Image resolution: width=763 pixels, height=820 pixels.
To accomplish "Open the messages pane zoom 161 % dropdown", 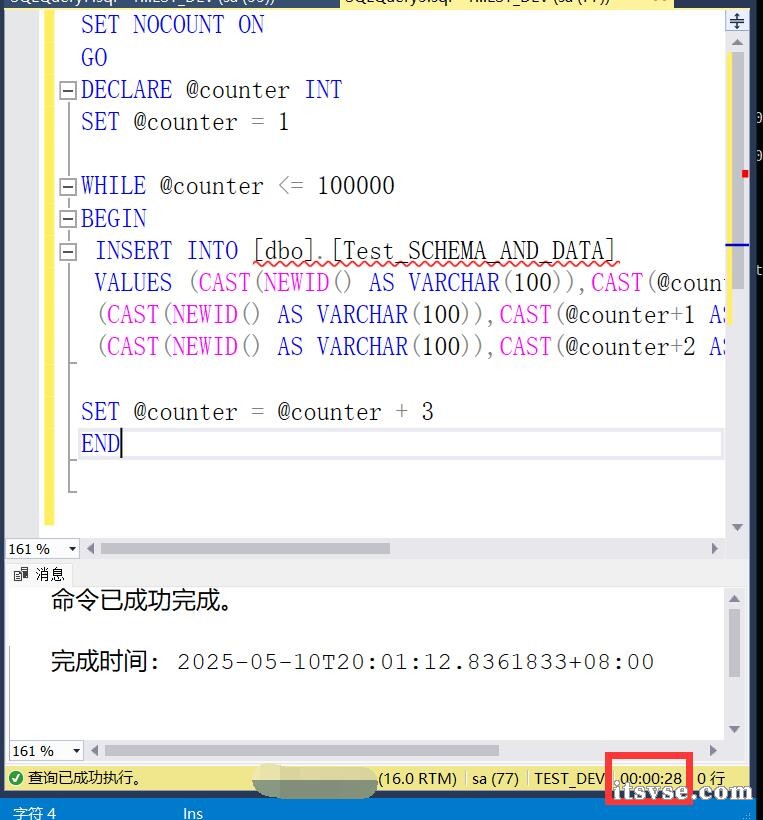I will coord(76,751).
